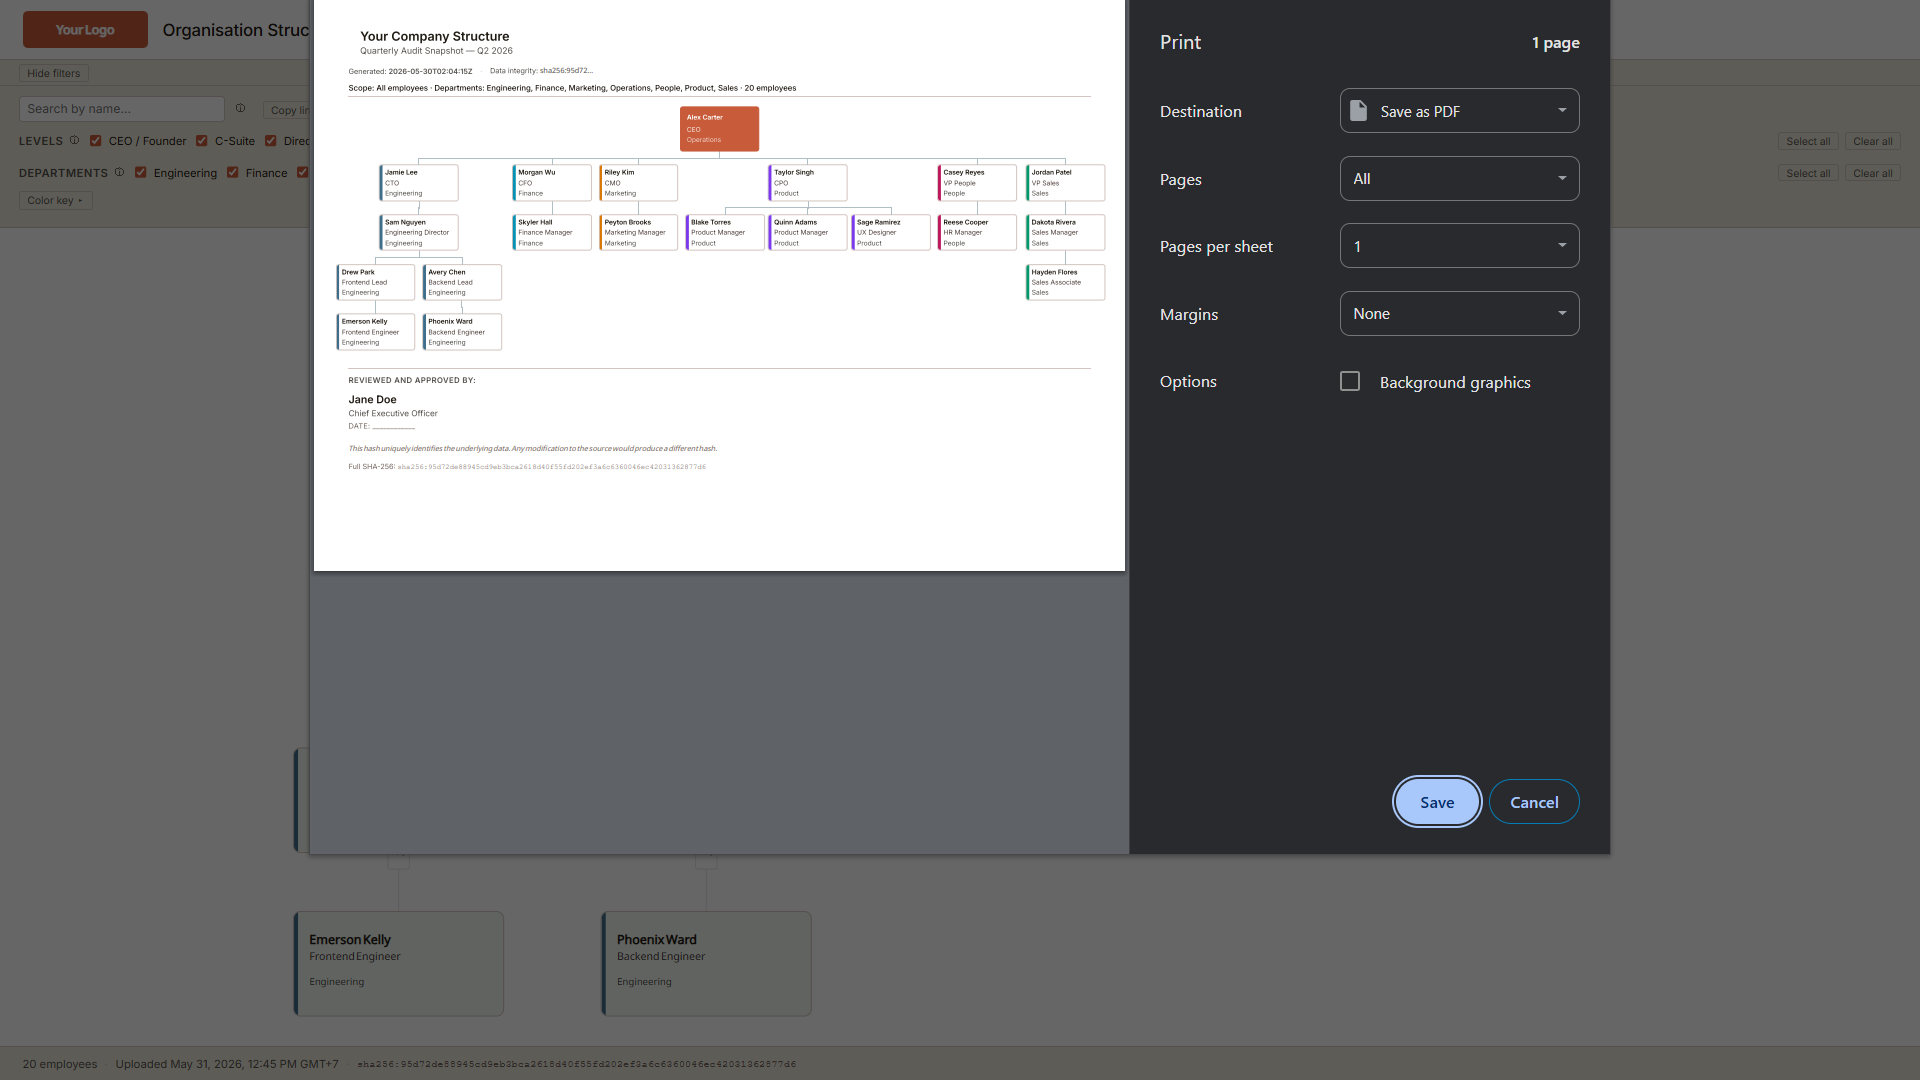Click the full SHA-256 hash in preview

point(551,467)
